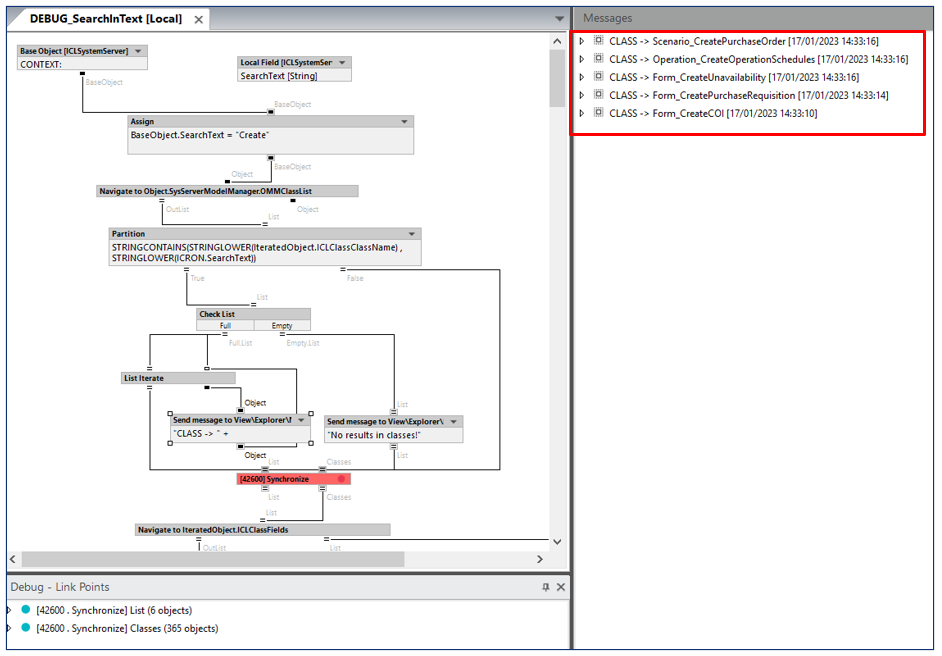
Task: Click the teal dot beside Synchronize List entry
Action: [x=26, y=609]
